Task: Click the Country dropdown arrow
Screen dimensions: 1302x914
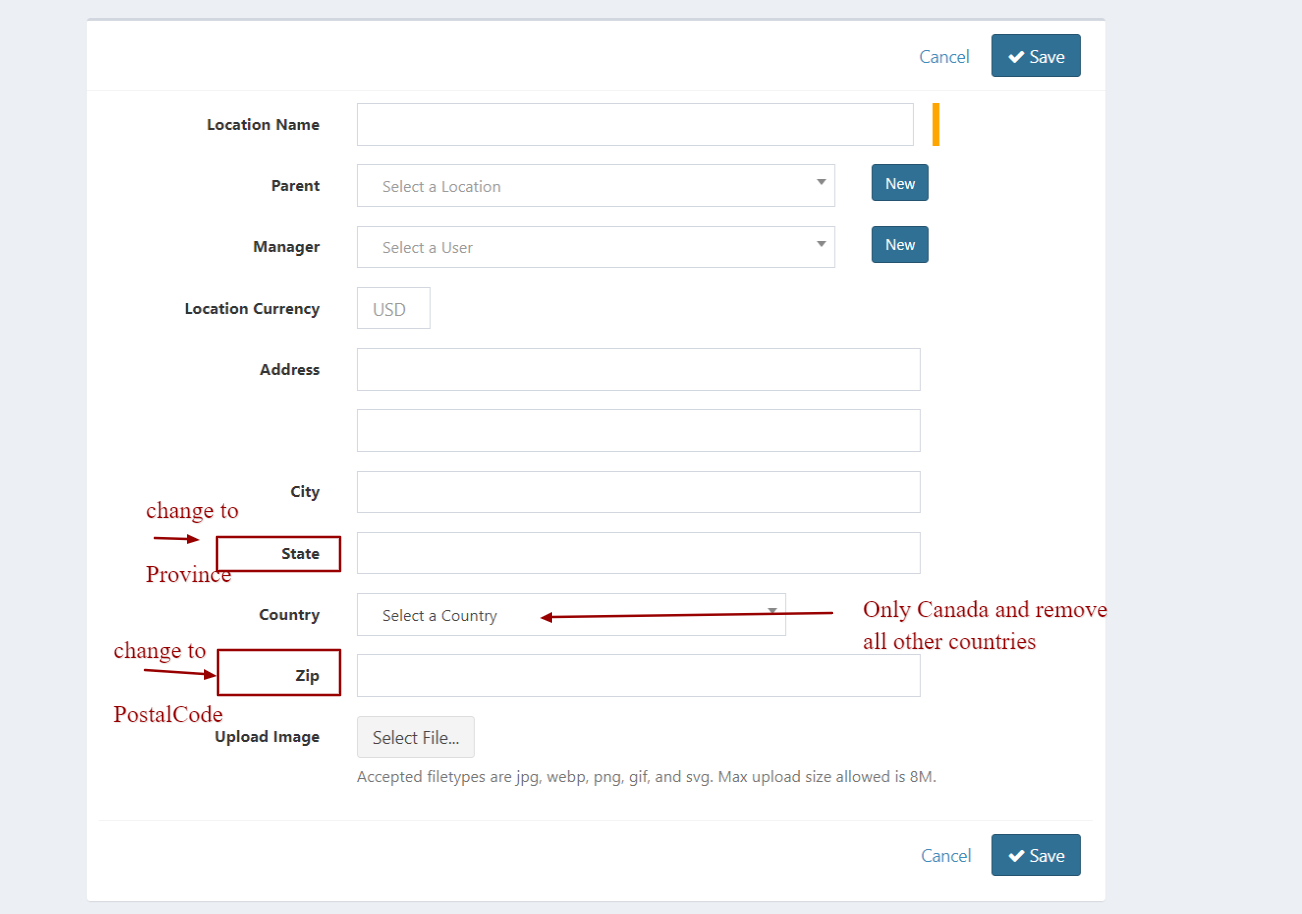Action: [x=772, y=610]
